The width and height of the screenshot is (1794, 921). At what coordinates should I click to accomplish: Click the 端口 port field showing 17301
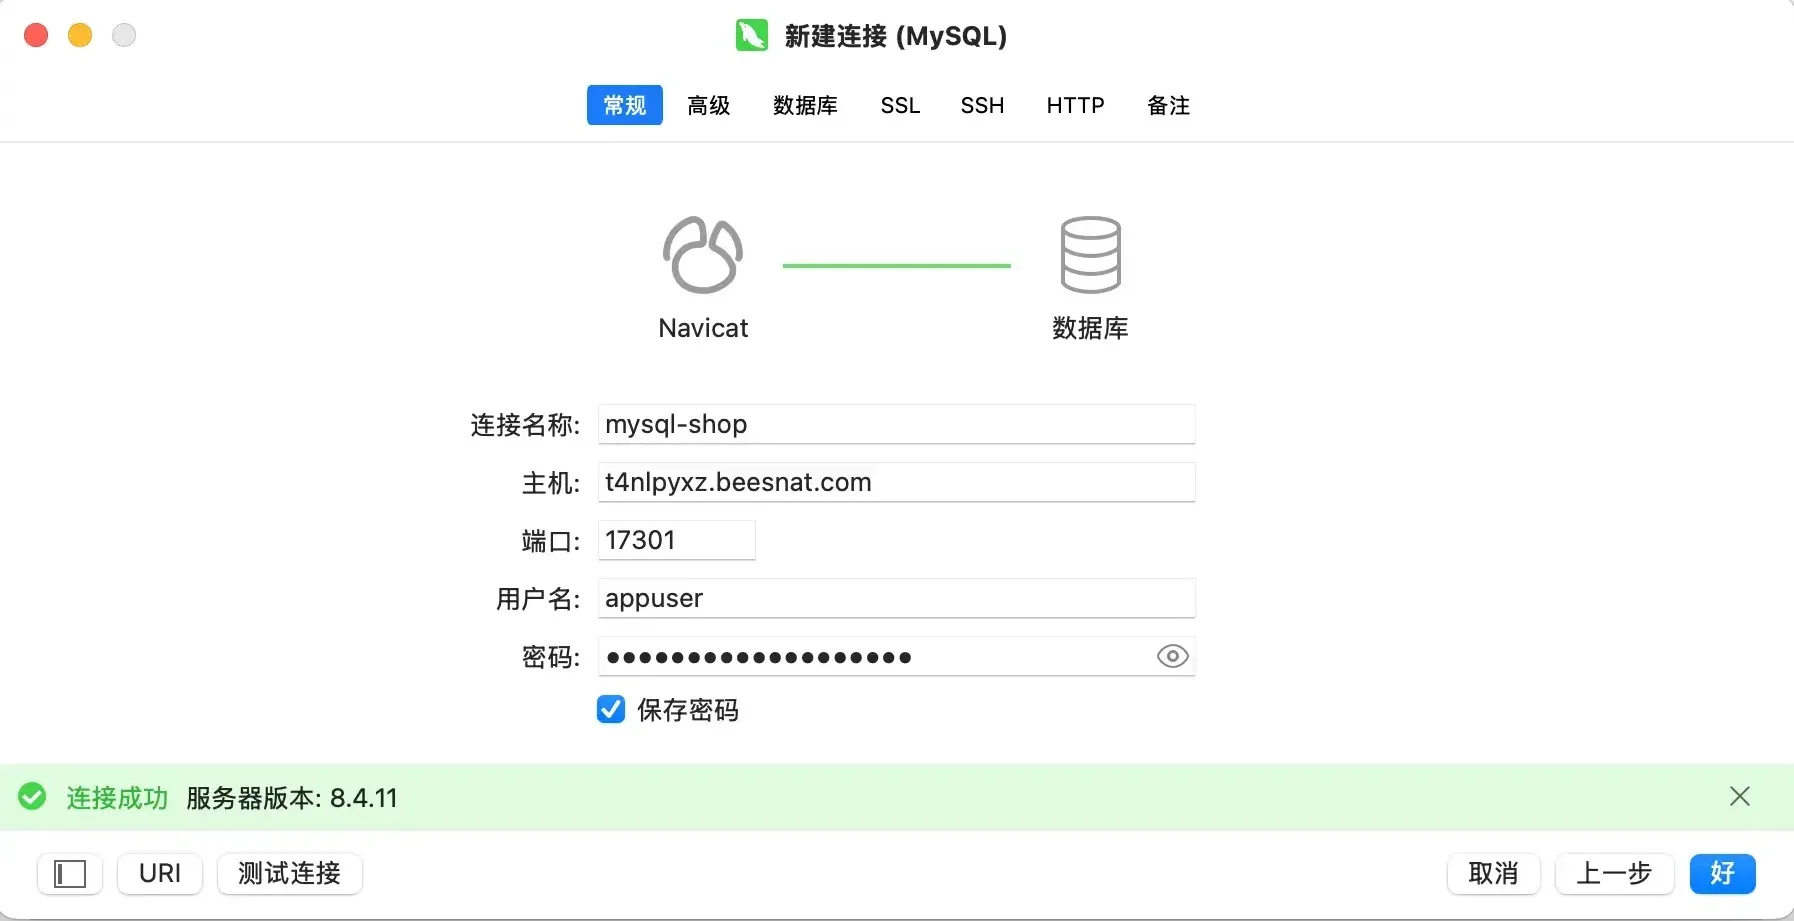676,540
